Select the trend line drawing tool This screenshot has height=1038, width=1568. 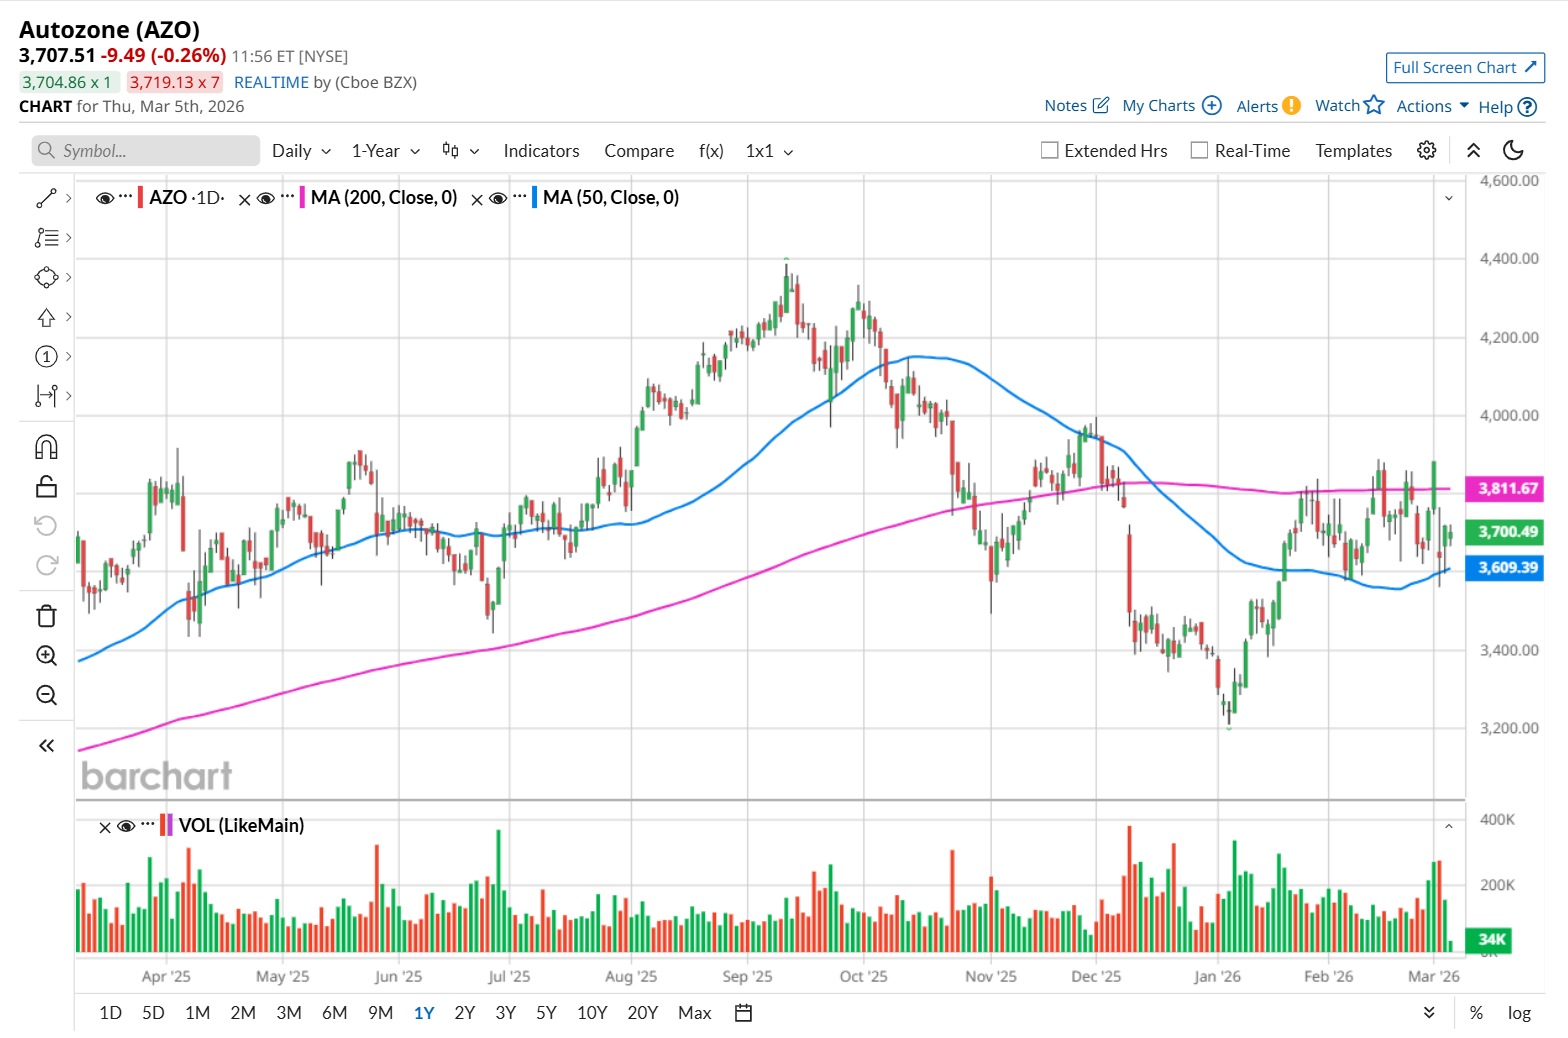point(46,198)
